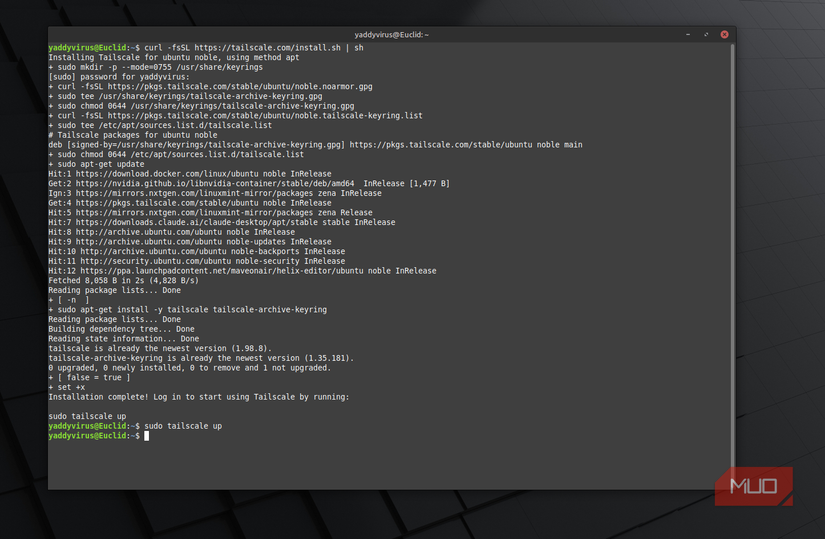Click the 'sudo chmod 0644 /usr/share/keyrings' line
The image size is (825, 539).
pyautogui.click(x=201, y=106)
